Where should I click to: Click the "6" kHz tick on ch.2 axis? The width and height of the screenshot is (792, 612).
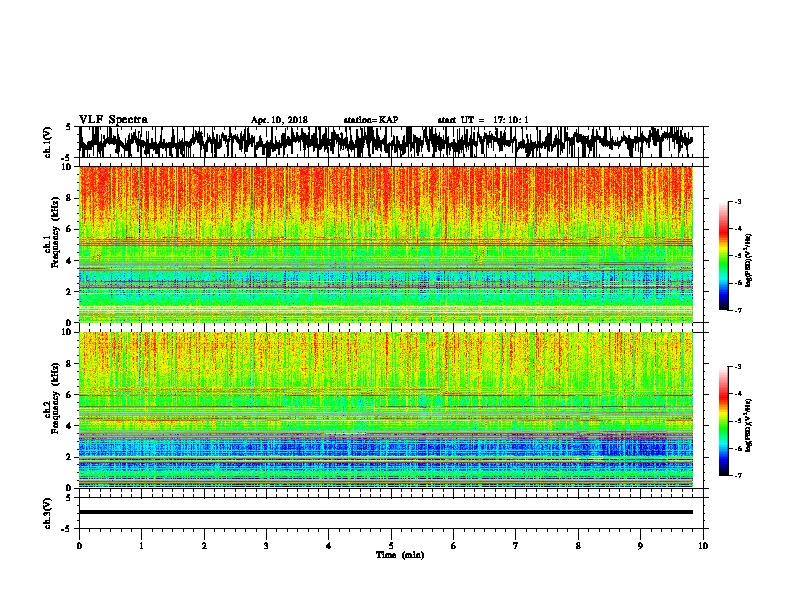click(x=70, y=395)
